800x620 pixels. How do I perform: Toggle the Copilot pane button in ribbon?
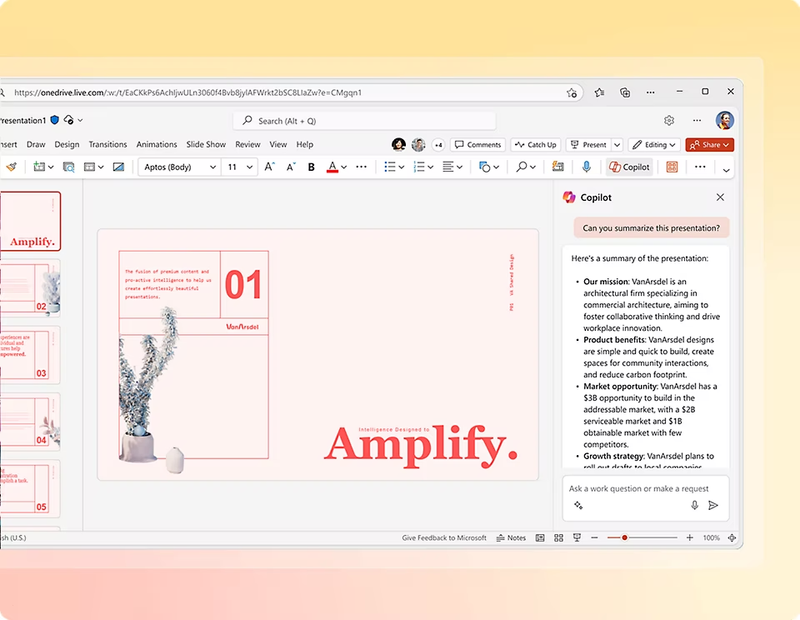(630, 167)
